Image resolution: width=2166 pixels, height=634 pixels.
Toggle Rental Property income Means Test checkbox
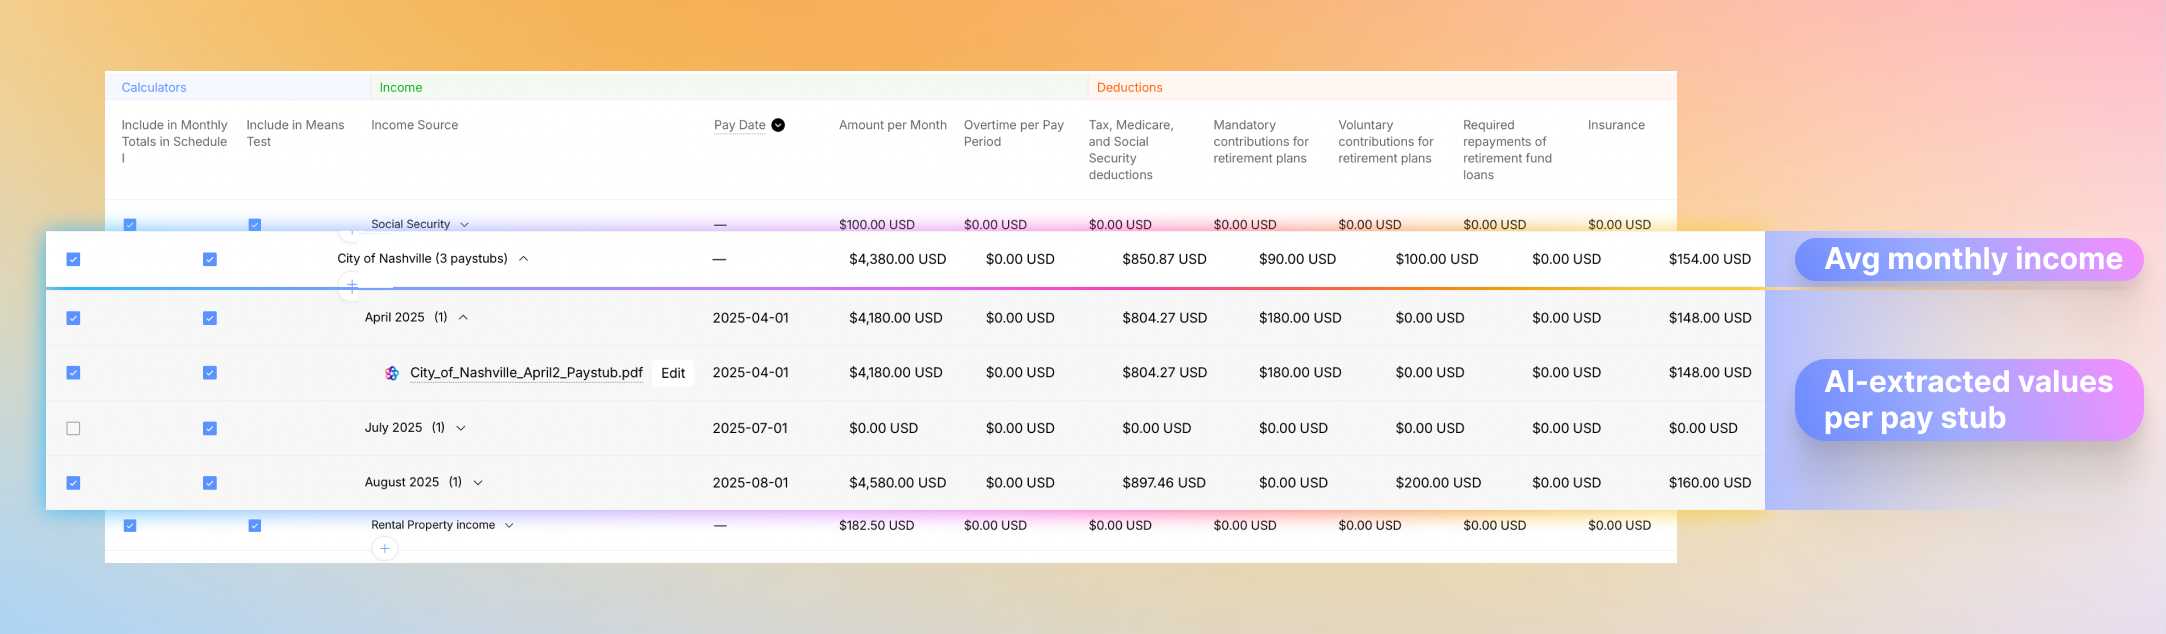tap(255, 525)
